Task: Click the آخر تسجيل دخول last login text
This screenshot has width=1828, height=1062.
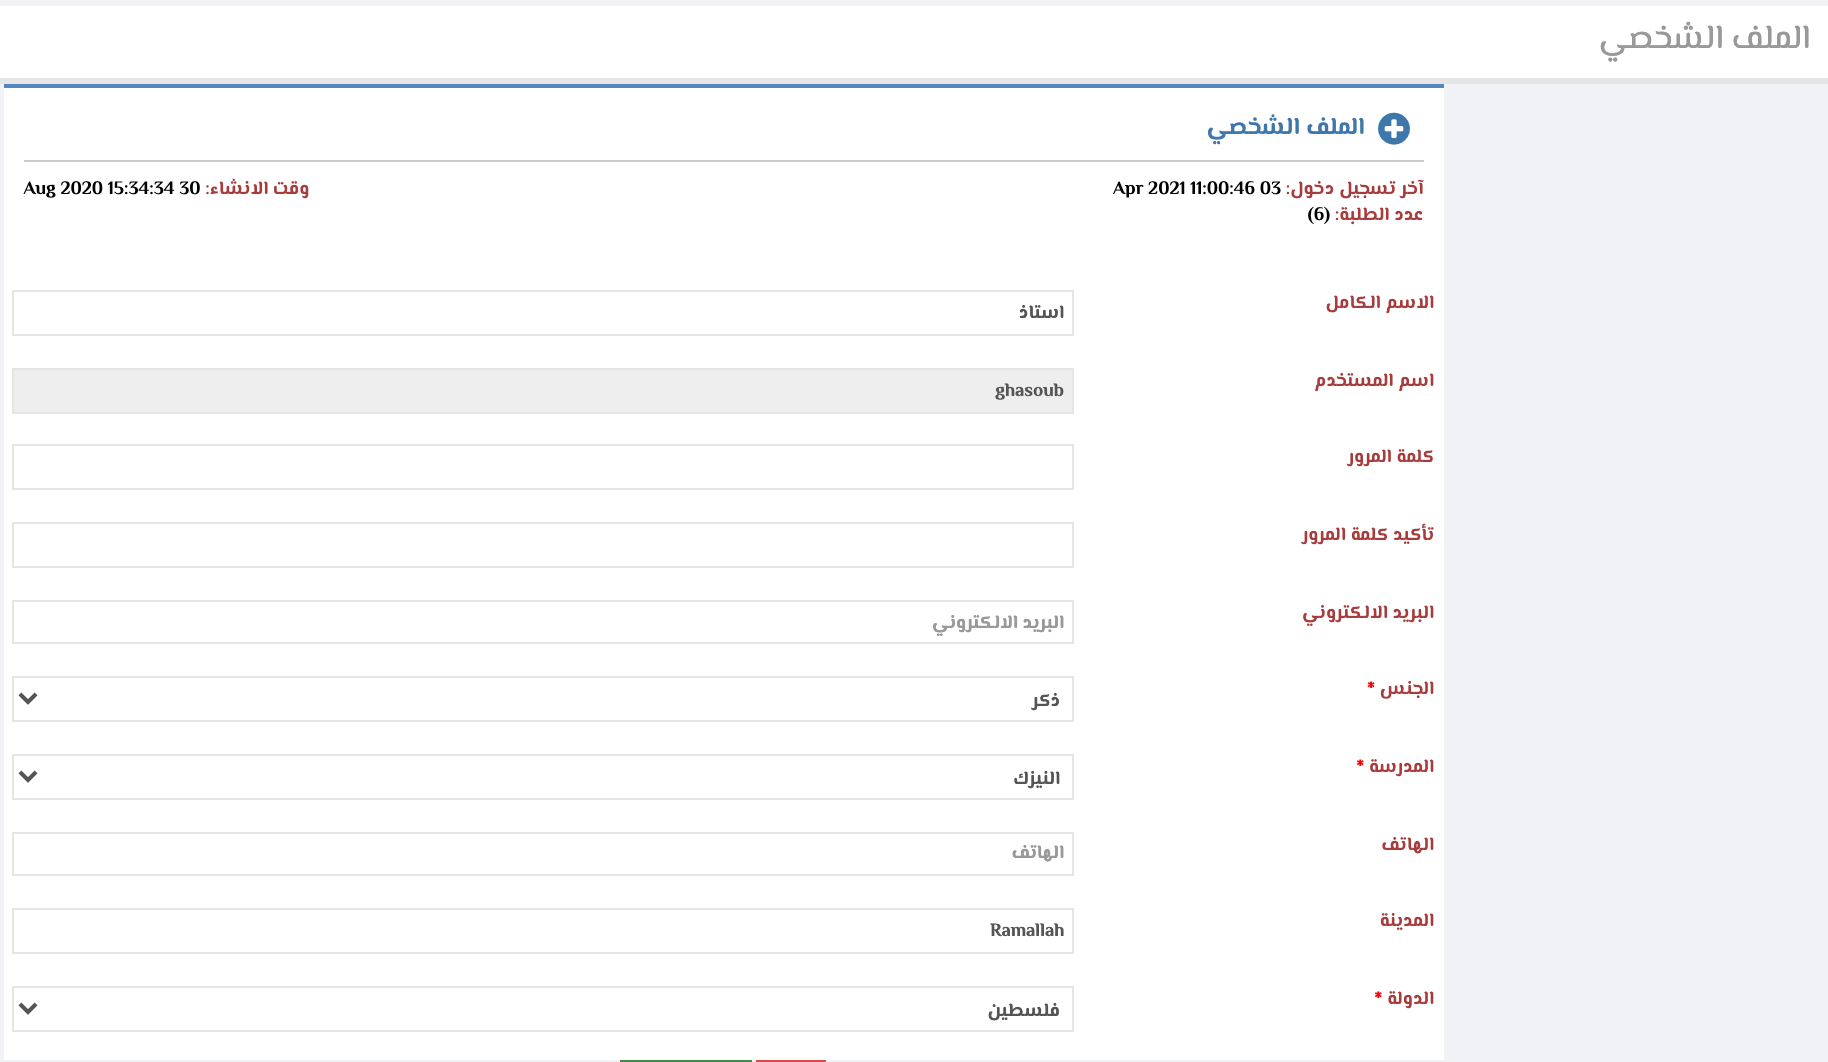Action: [x=1268, y=188]
